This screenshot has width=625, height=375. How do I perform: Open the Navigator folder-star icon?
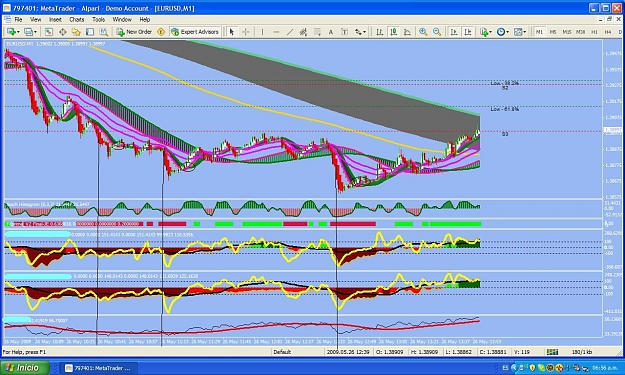coord(76,32)
